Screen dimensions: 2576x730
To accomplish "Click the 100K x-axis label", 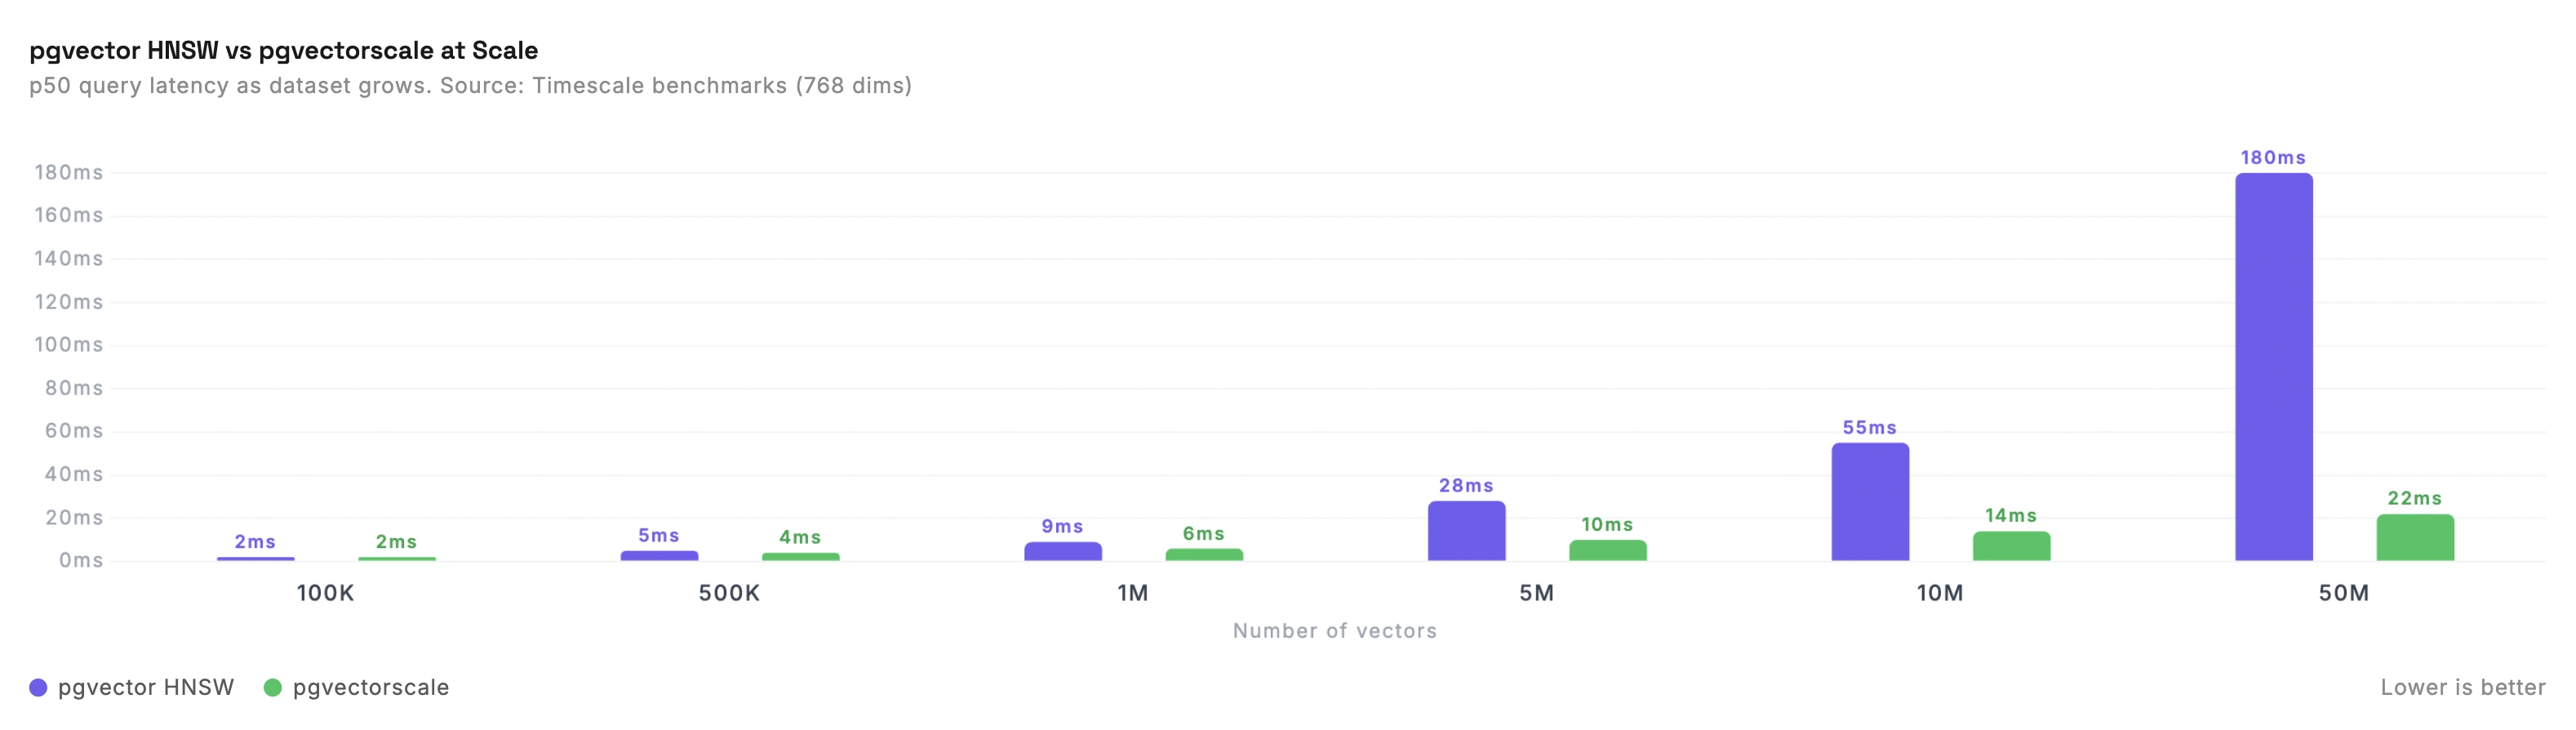I will (x=325, y=593).
